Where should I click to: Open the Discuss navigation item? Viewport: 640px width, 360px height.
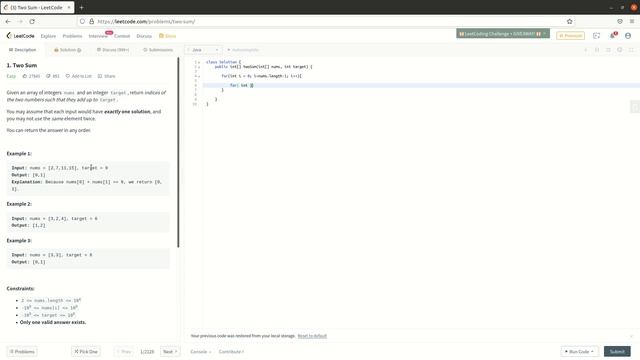[x=144, y=36]
